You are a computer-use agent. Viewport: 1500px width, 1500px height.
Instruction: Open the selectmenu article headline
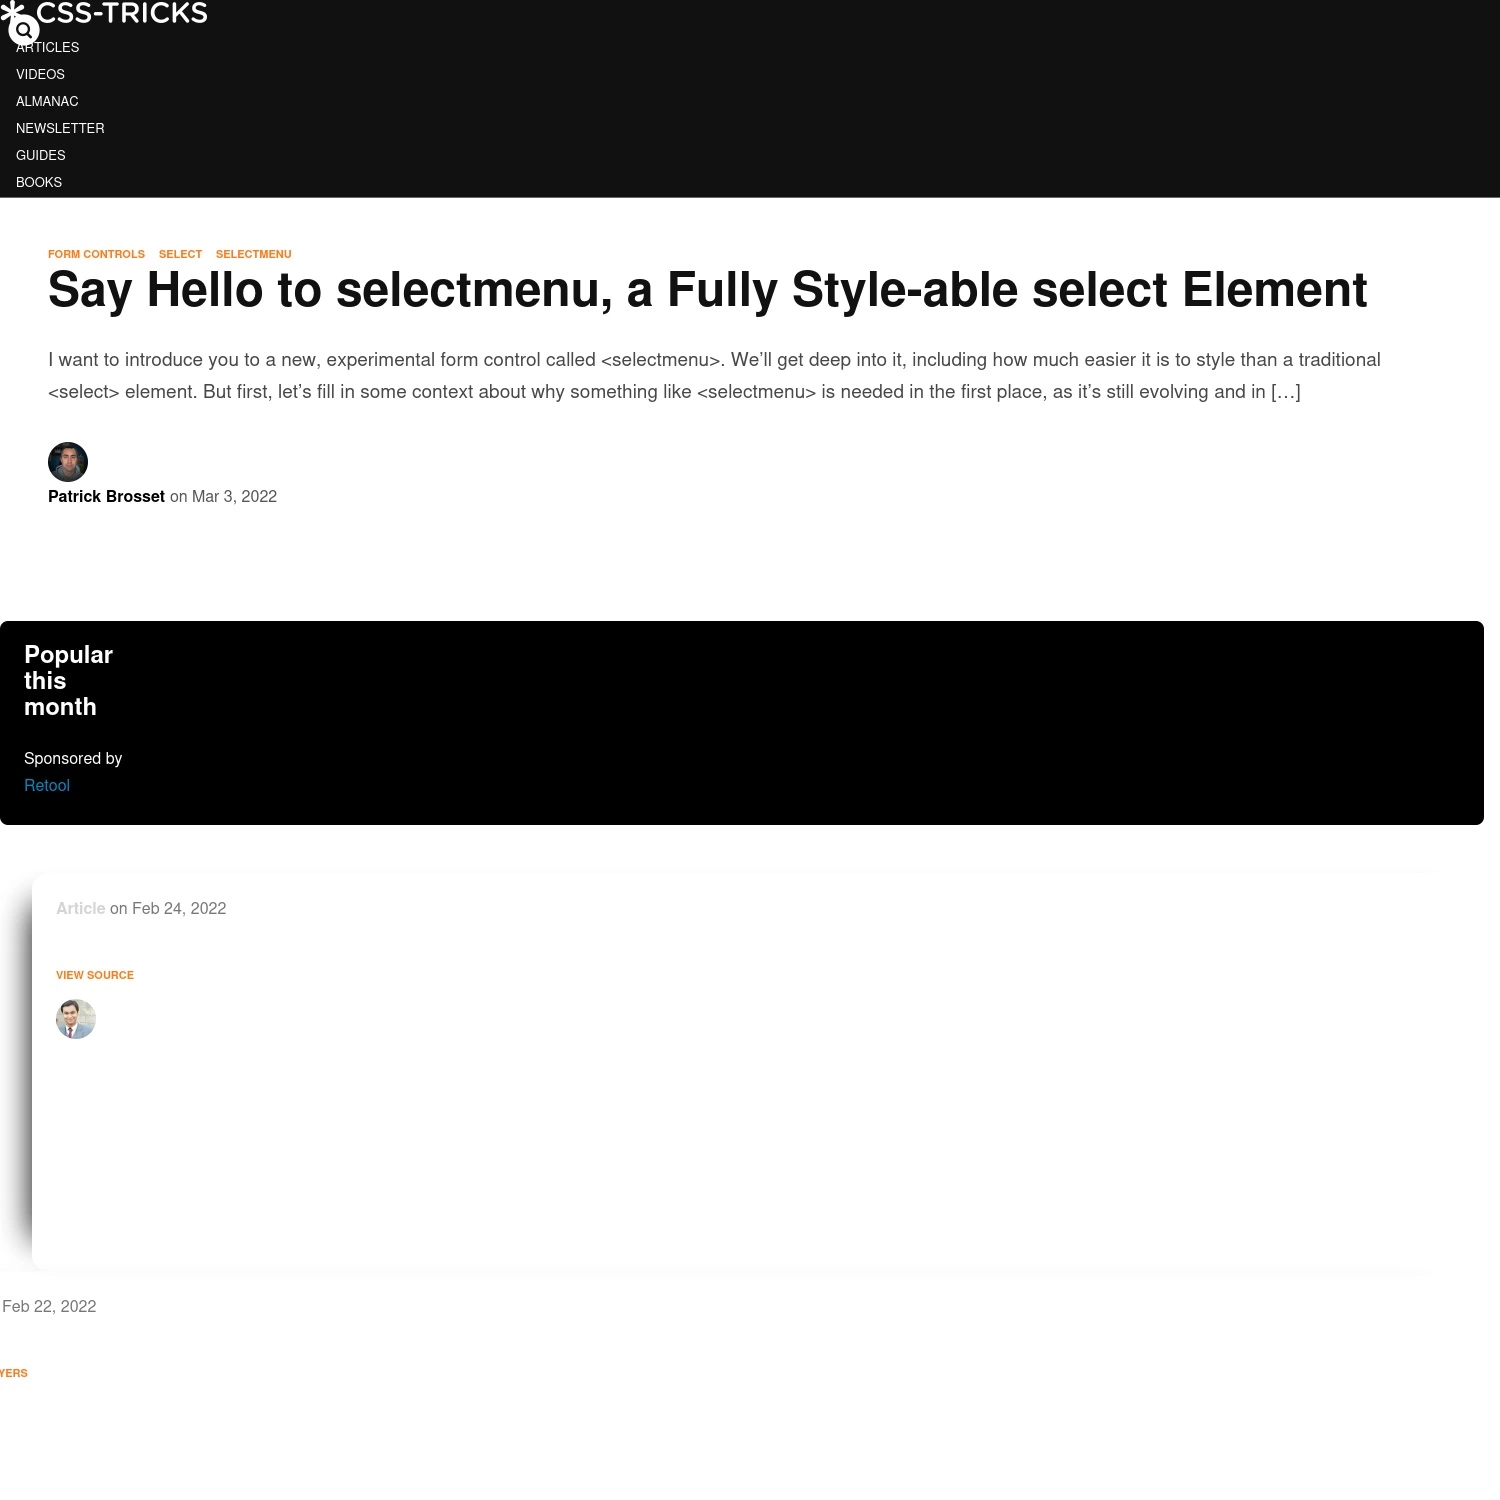click(707, 290)
